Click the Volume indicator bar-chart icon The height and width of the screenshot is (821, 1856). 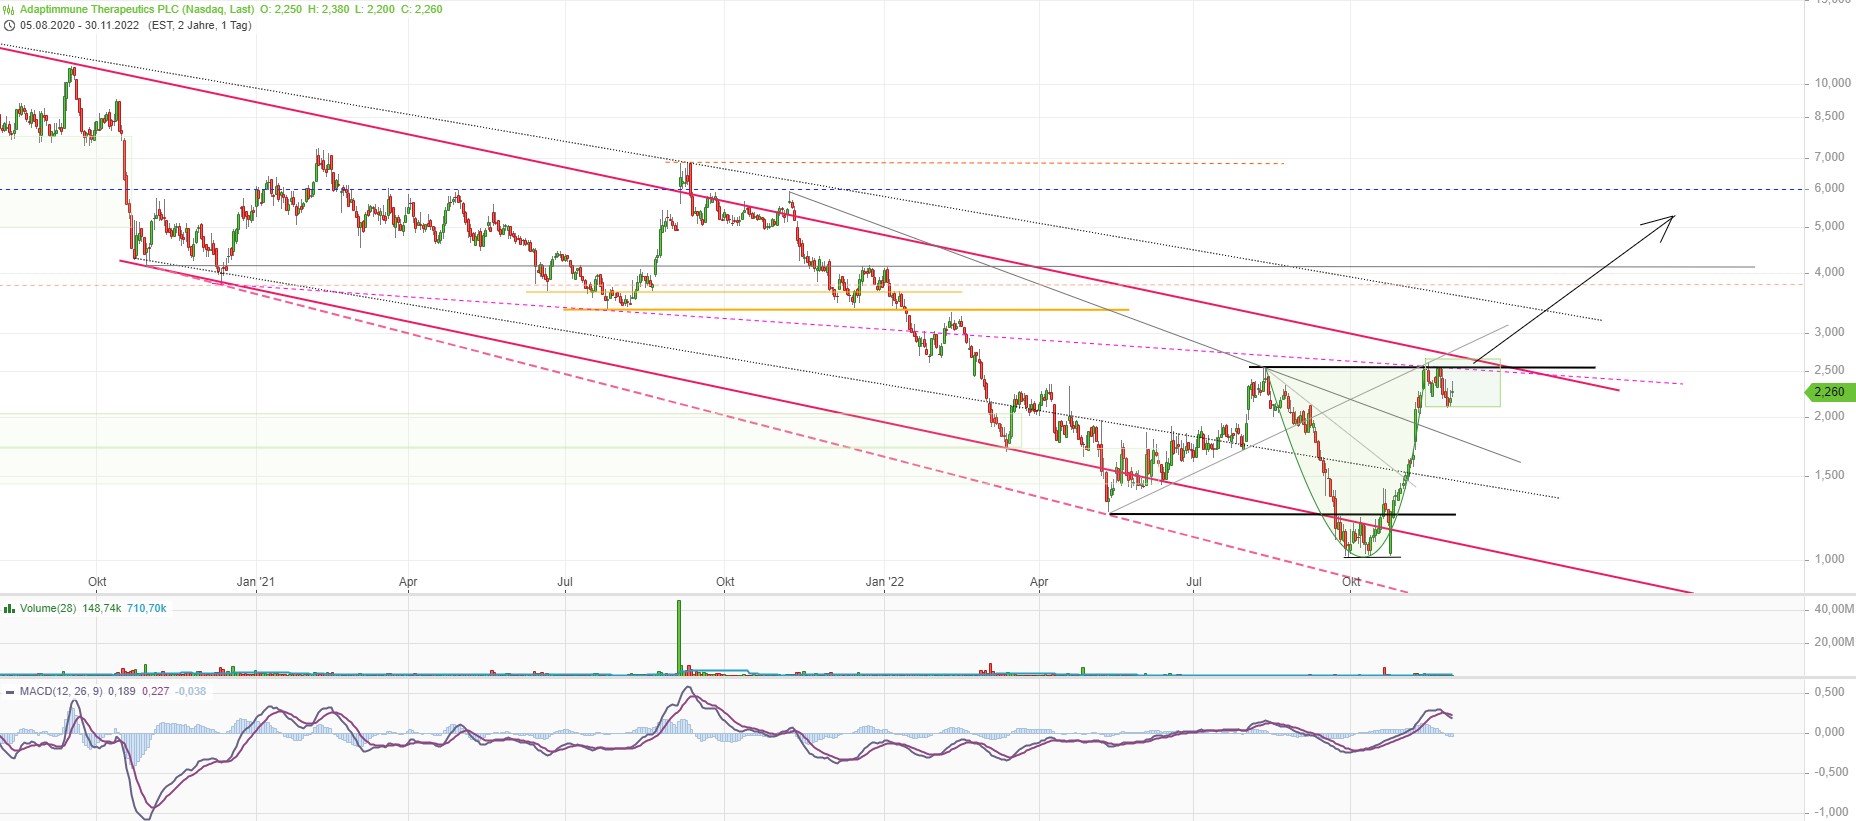[x=9, y=608]
